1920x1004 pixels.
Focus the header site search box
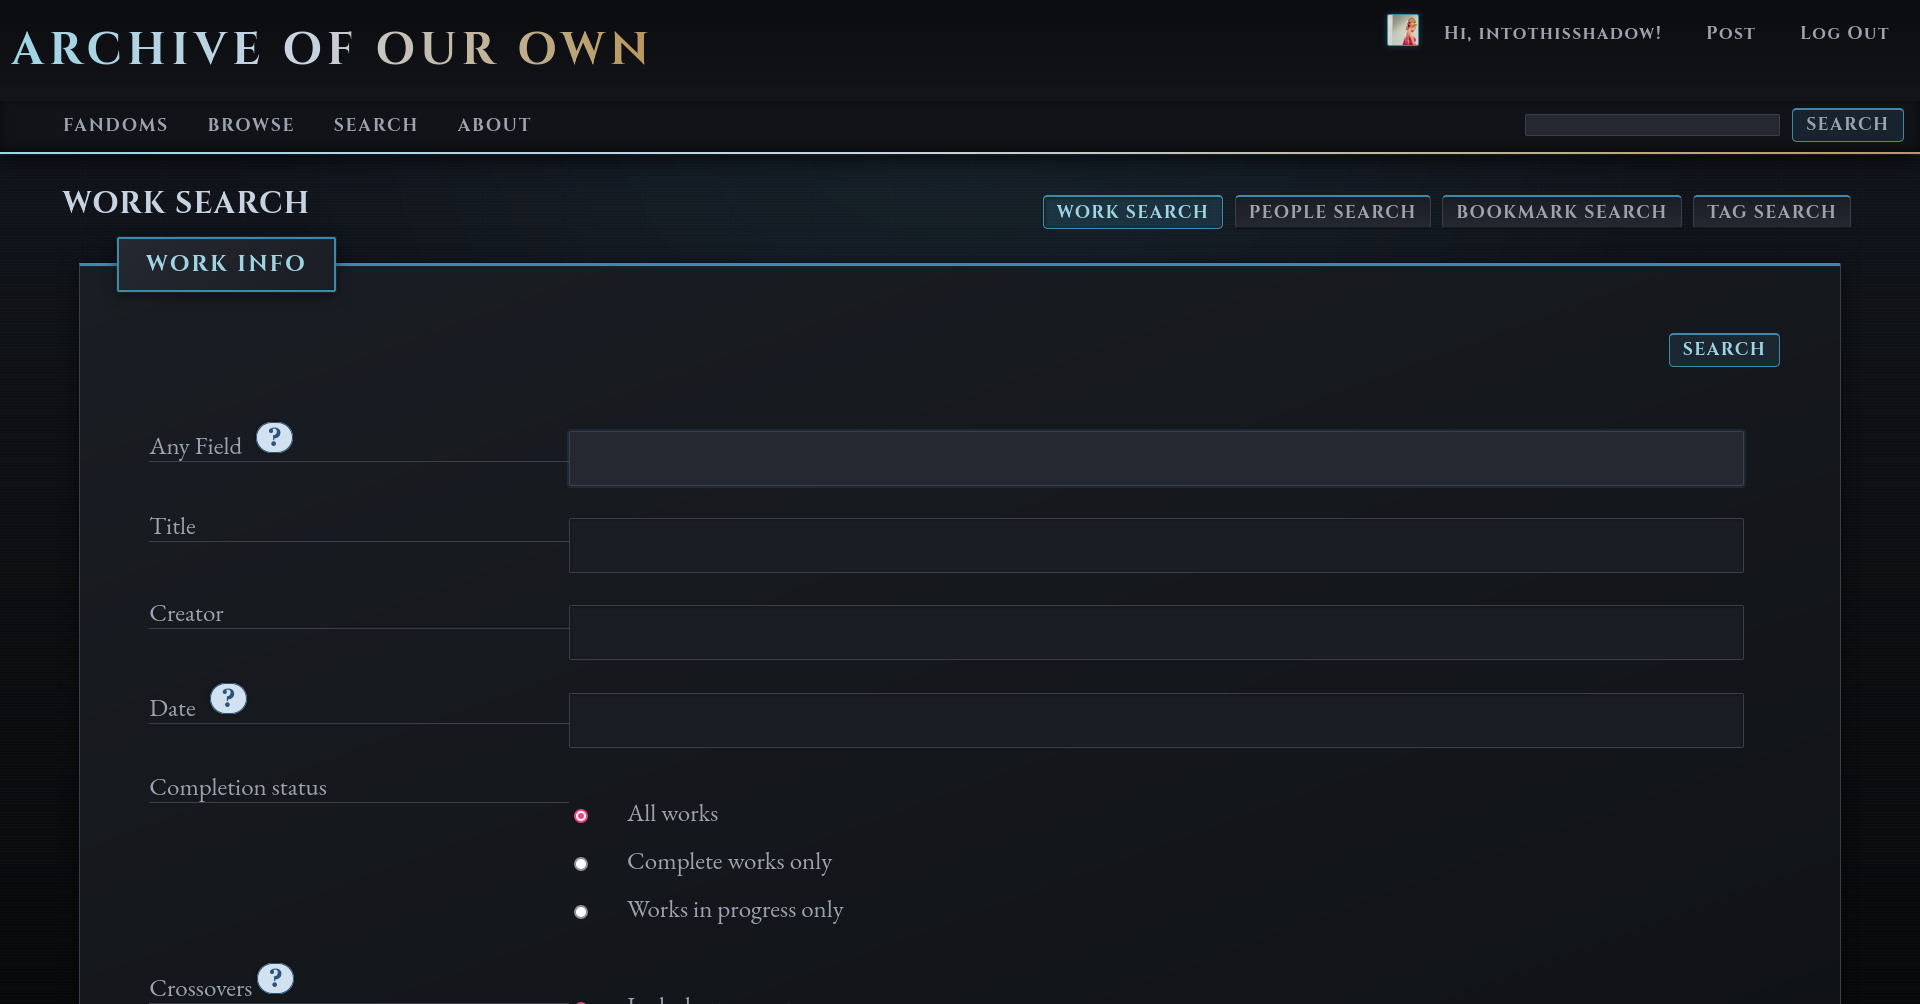[1652, 125]
